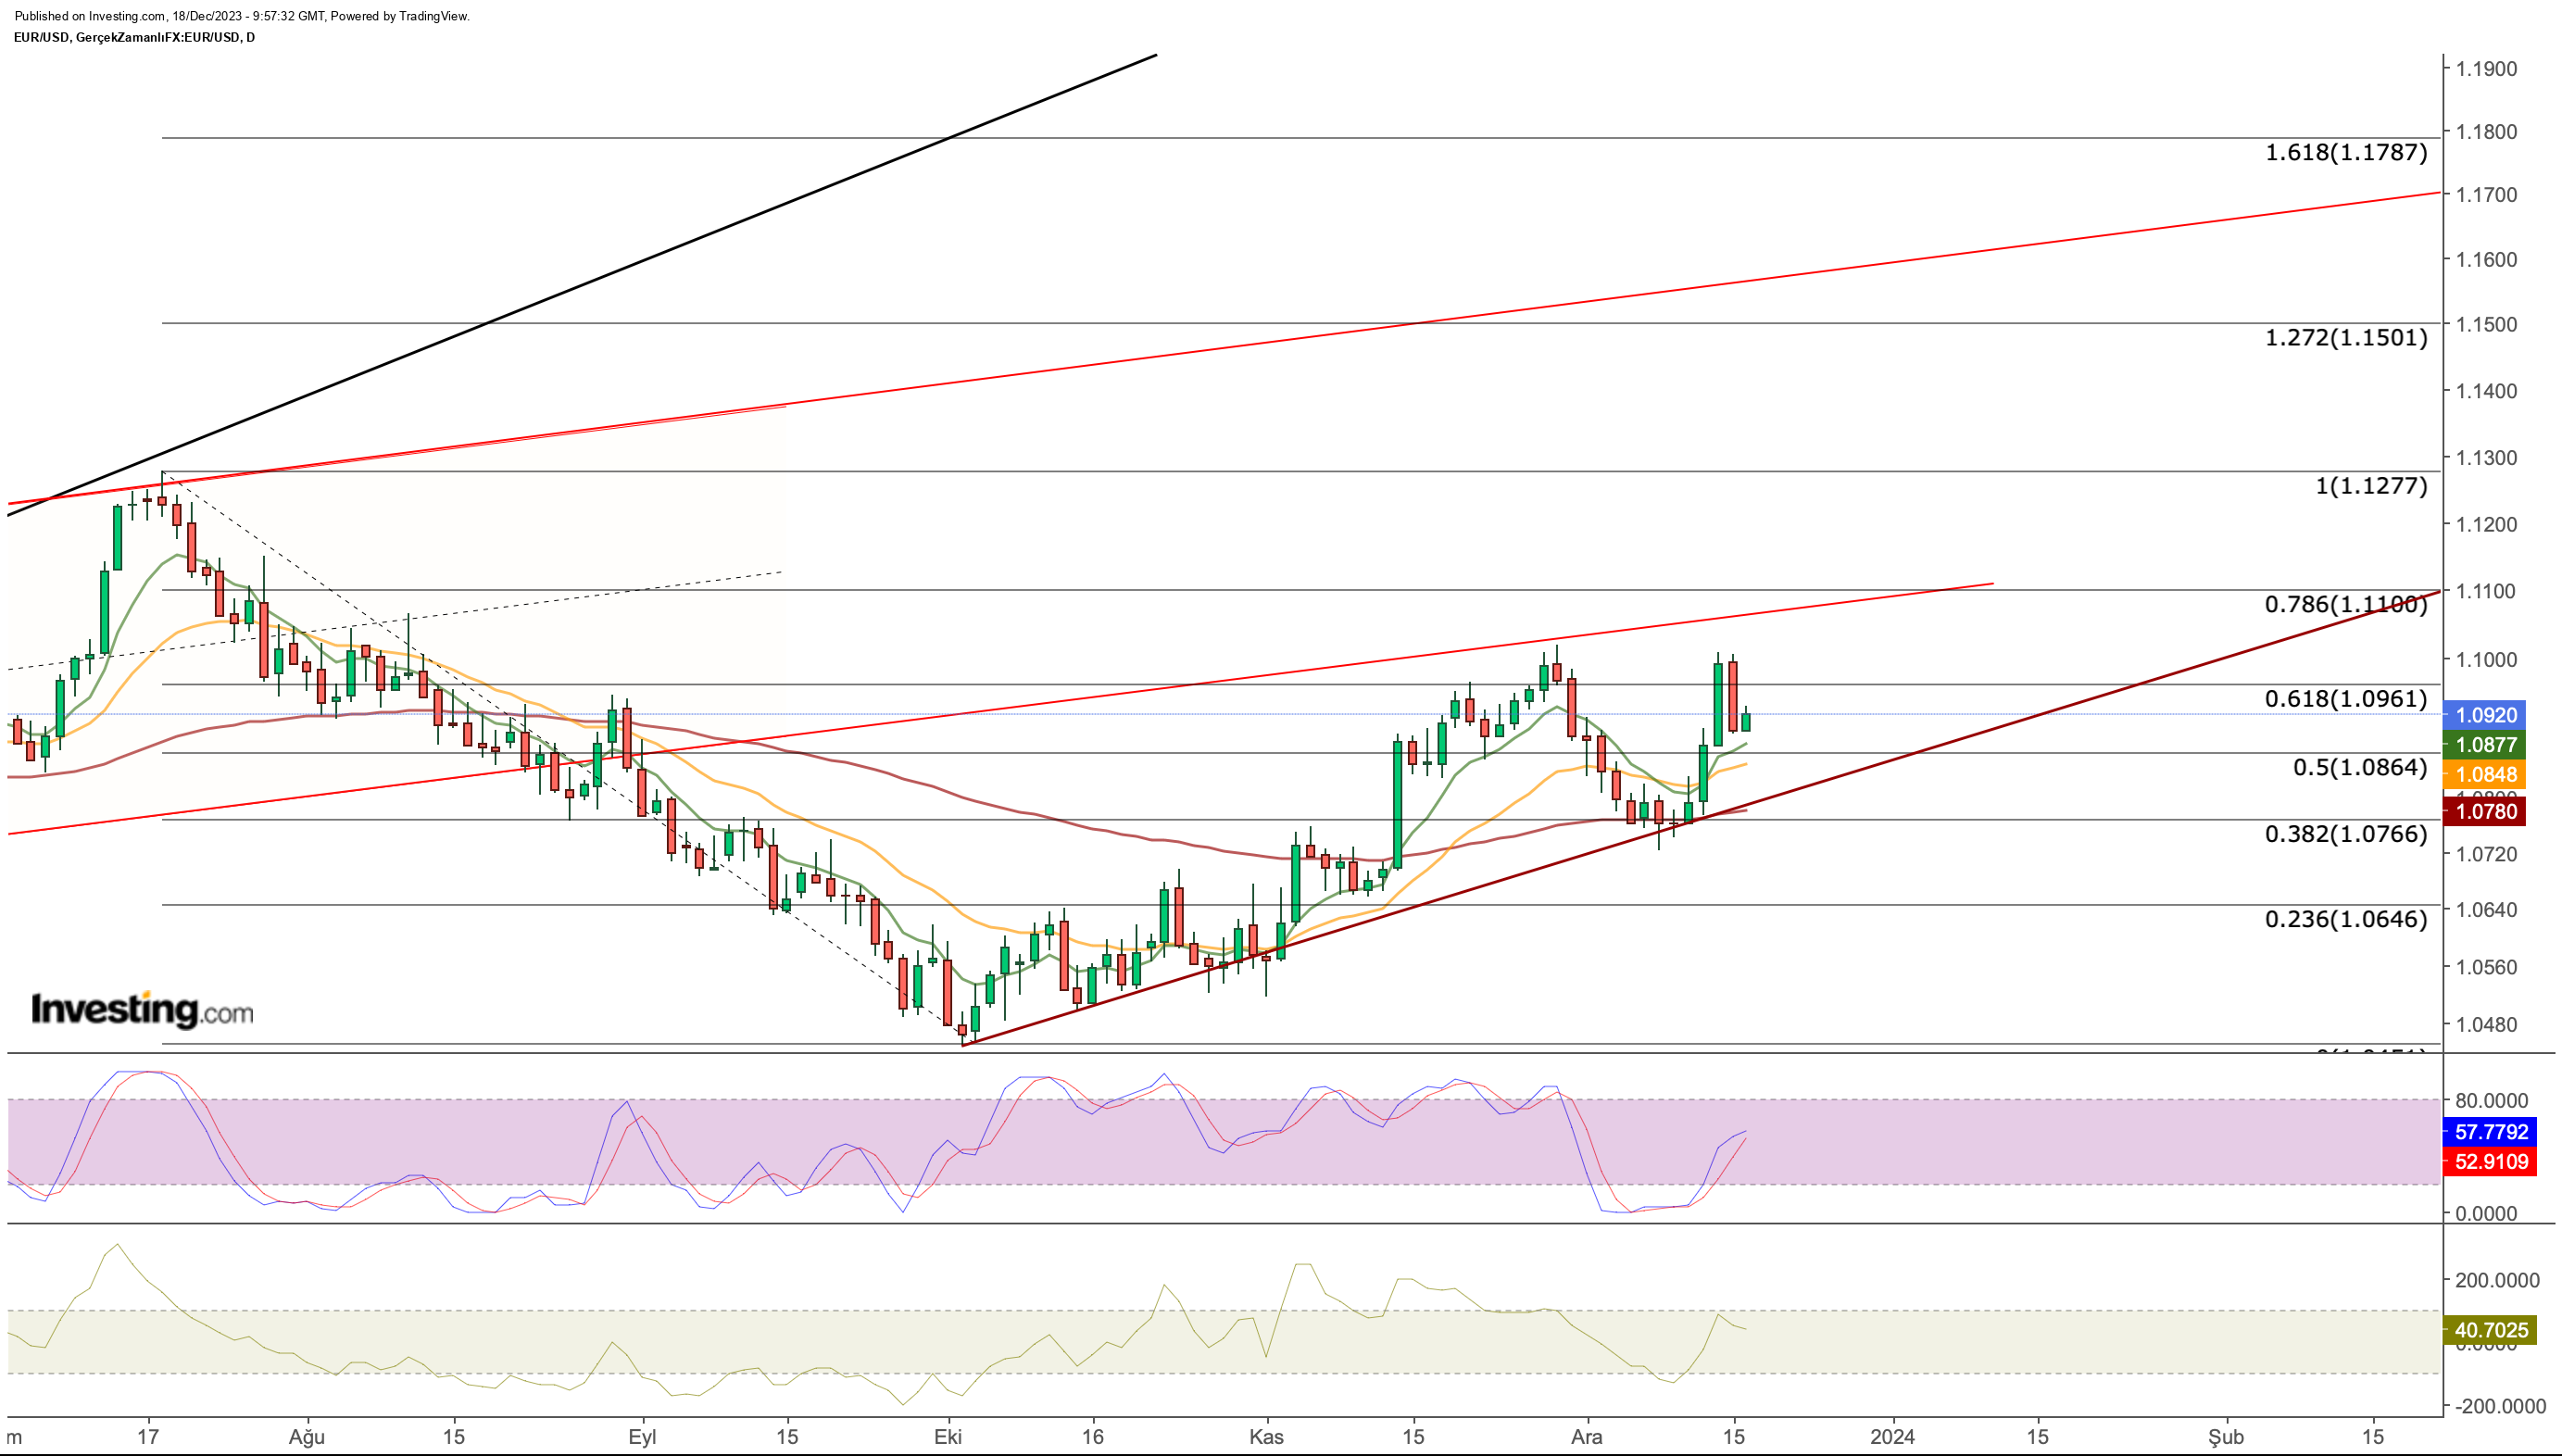Click the 1.618(1.1787) Fibonacci label
Screen dimensions: 2562x1456
tap(2345, 153)
